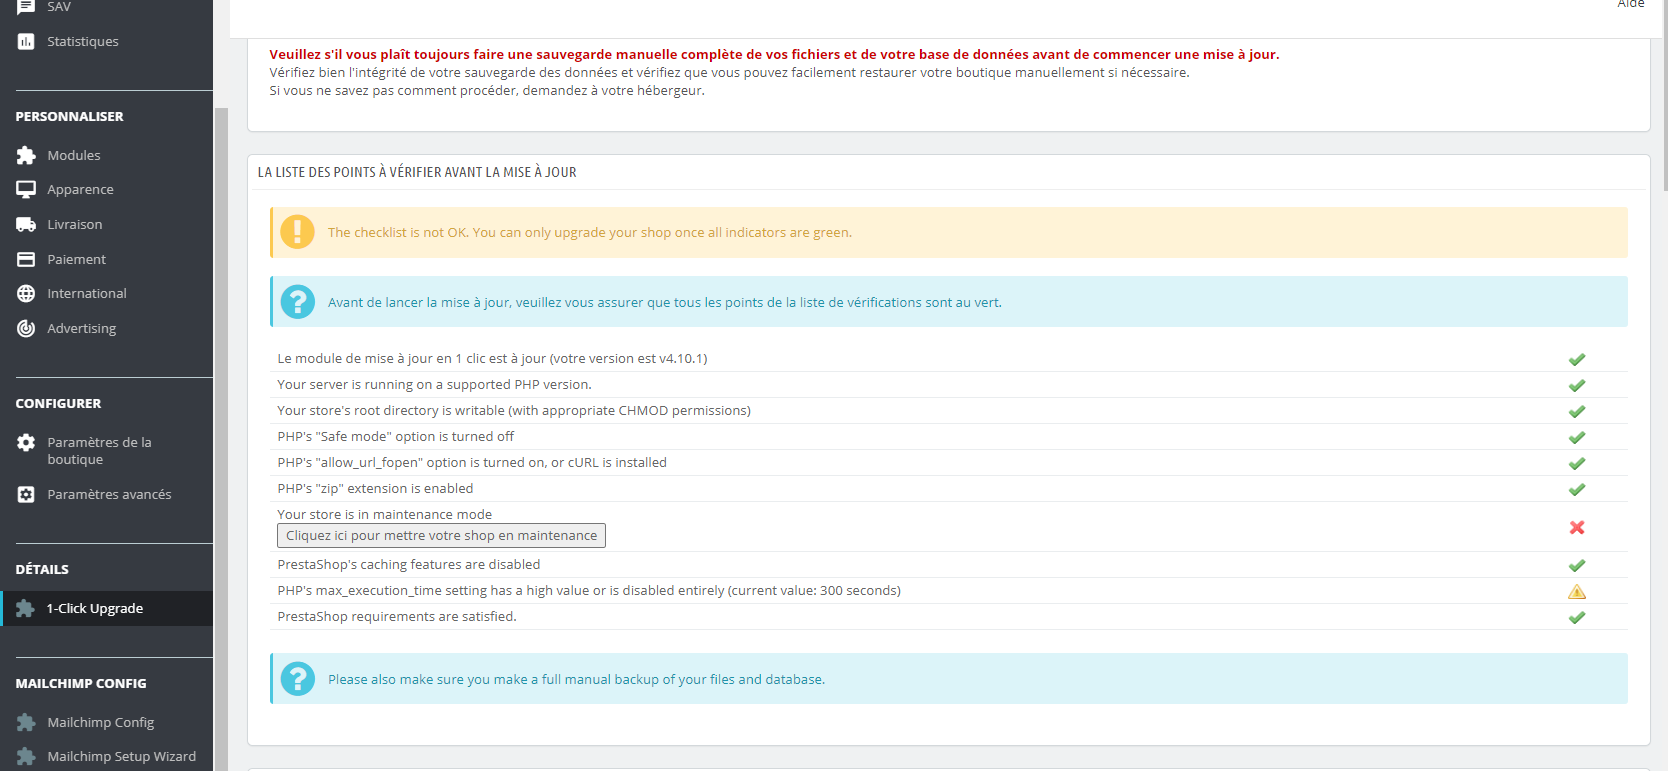Click 'PHP's "zip" extension is enabled' text
This screenshot has height=771, width=1668.
click(375, 488)
